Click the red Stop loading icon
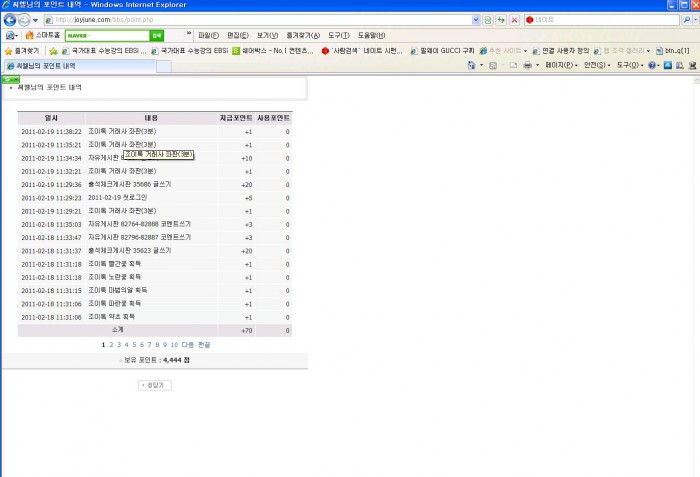Screen dimensions: 700x477 click(x=514, y=20)
